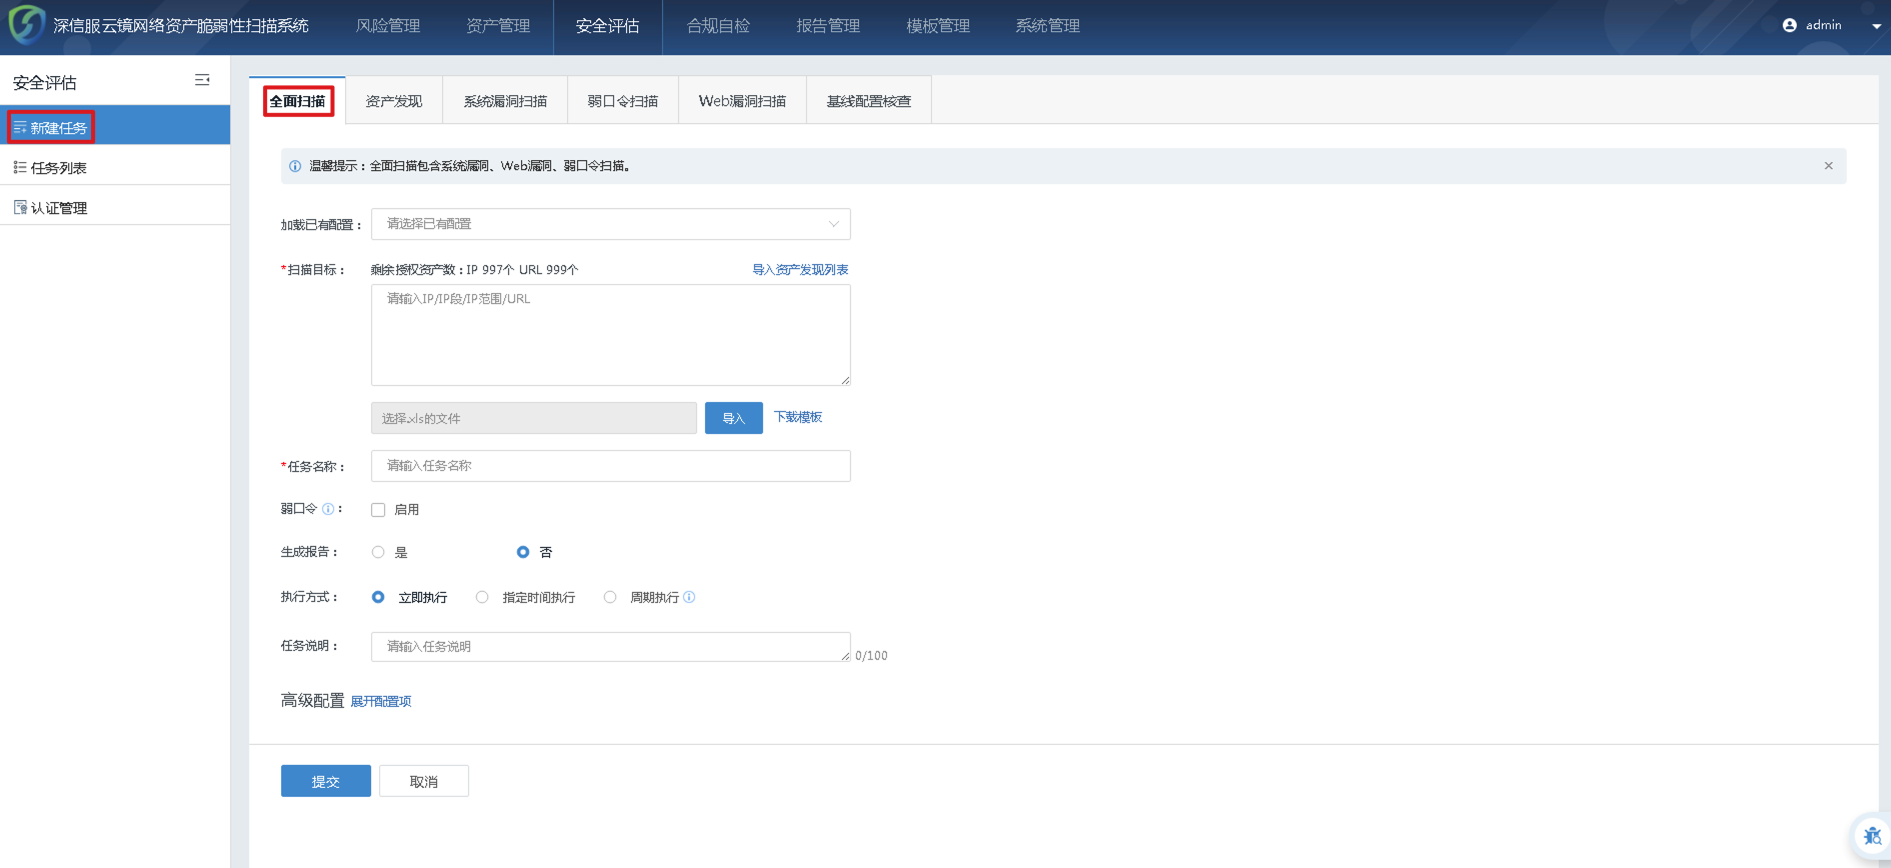Click the 深信服云镜网络资产脆弱性扫描系统 title
The image size is (1891, 868).
click(x=181, y=26)
